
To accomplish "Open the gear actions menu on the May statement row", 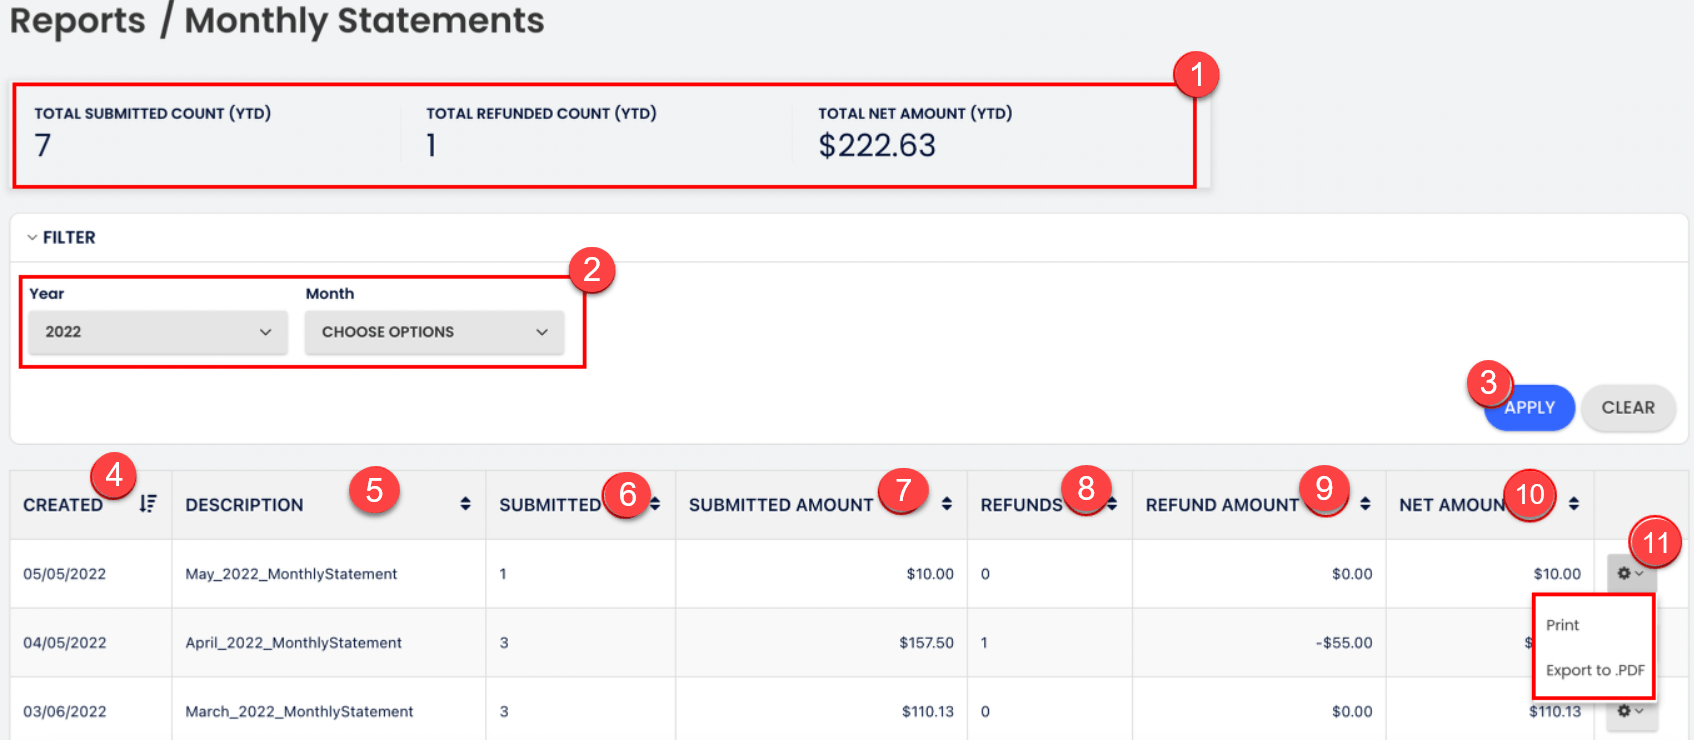I will pos(1631,573).
